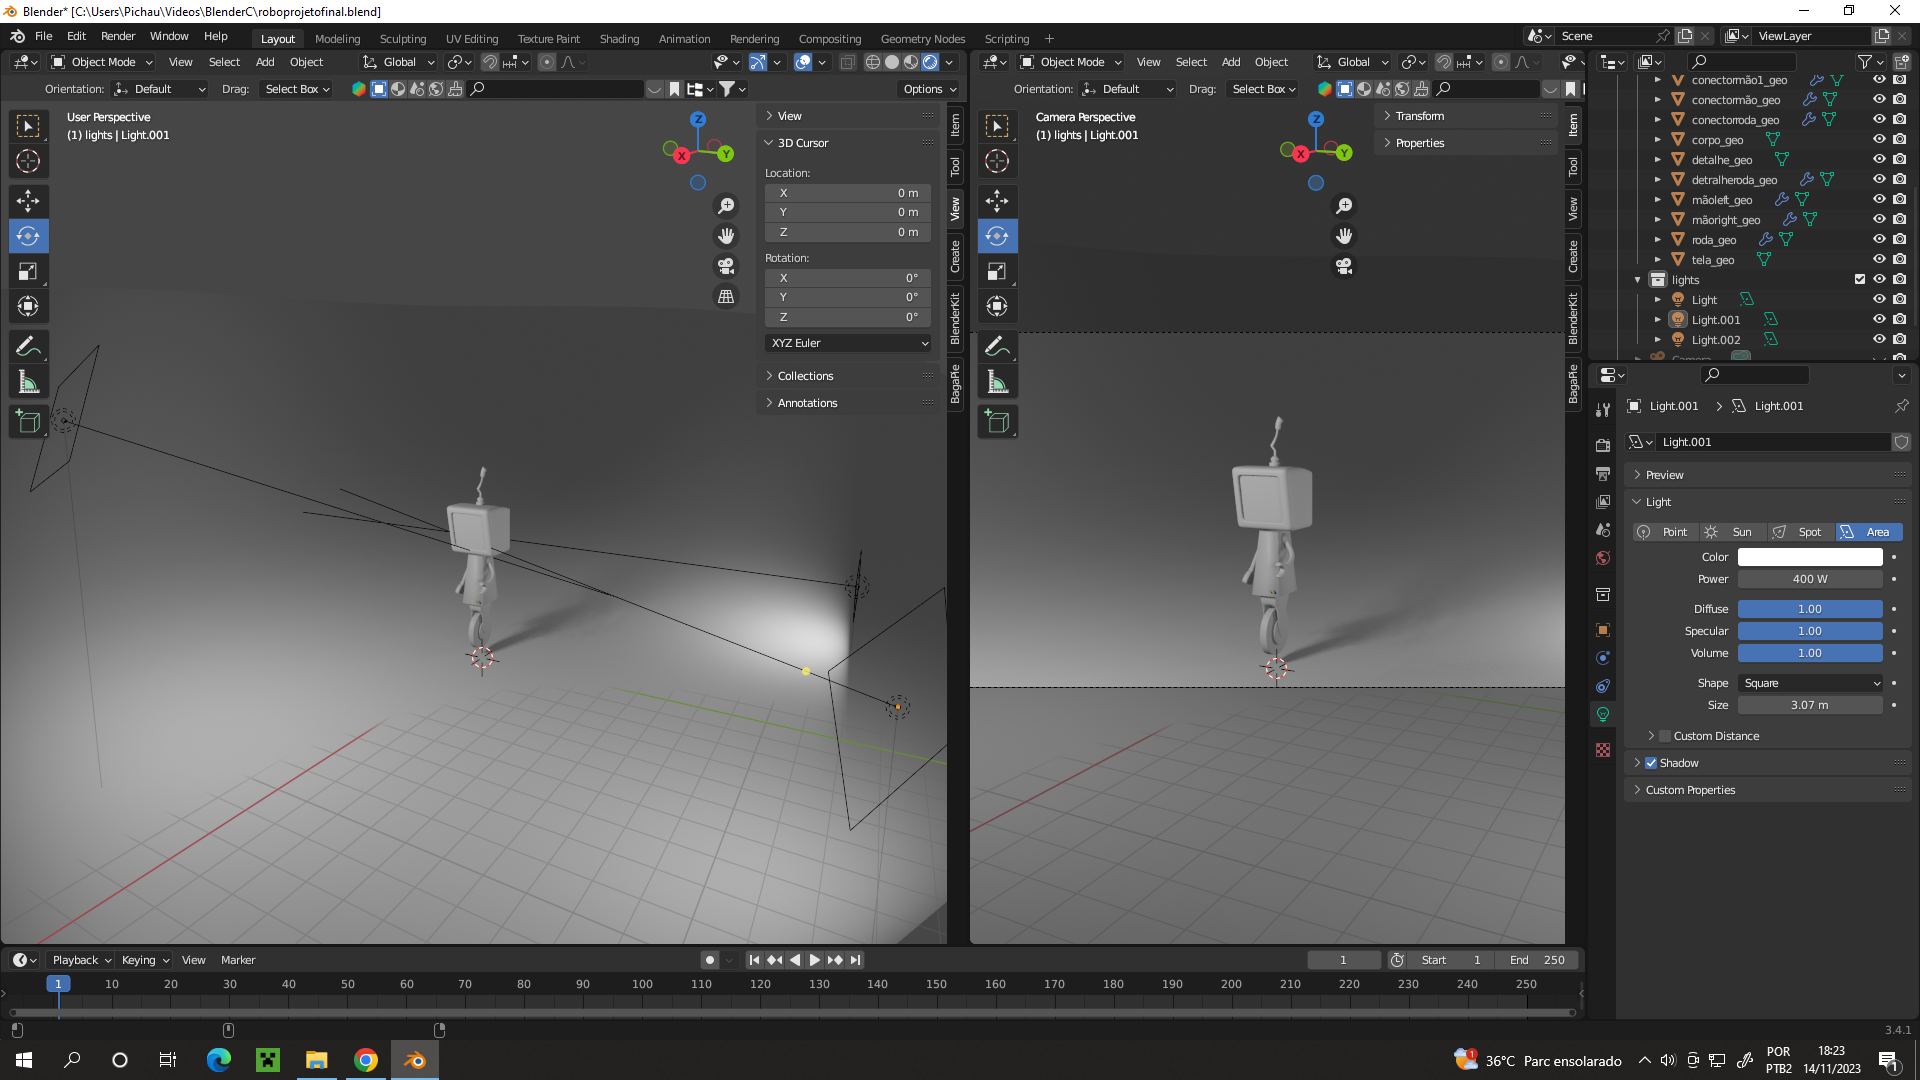
Task: Toggle camera view icon in left viewport
Action: [x=726, y=266]
